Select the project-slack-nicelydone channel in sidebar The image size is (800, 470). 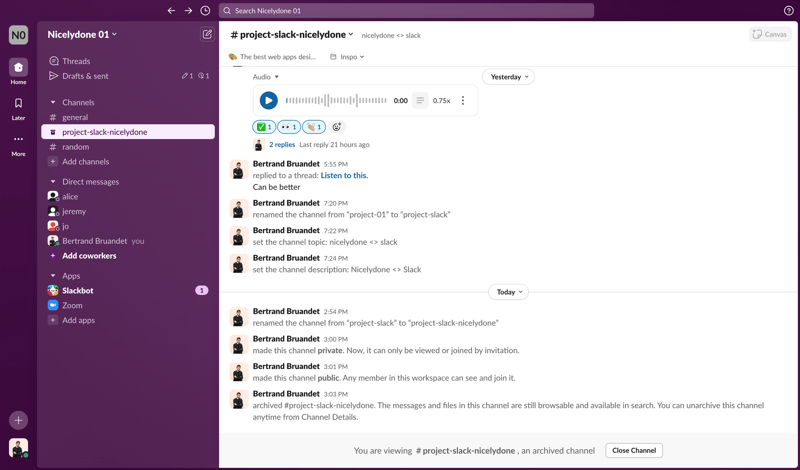click(x=128, y=132)
